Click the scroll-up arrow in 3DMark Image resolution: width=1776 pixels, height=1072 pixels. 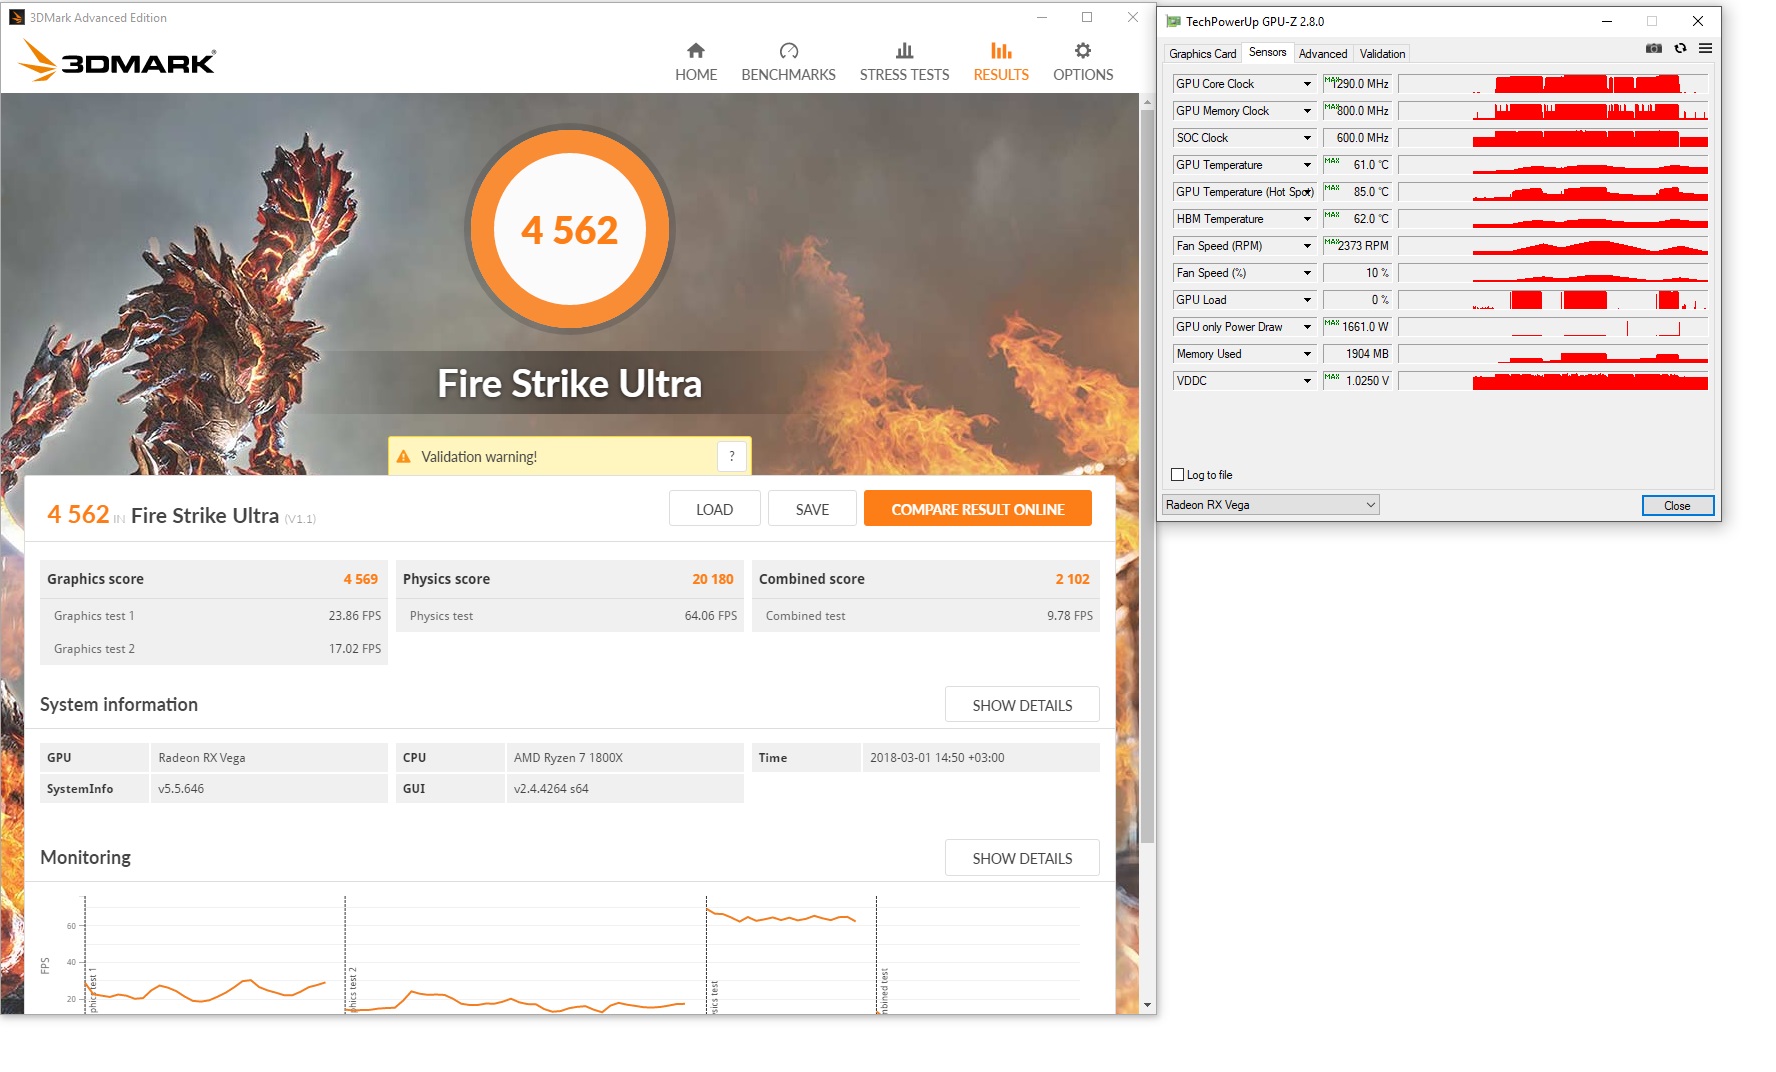(1147, 101)
